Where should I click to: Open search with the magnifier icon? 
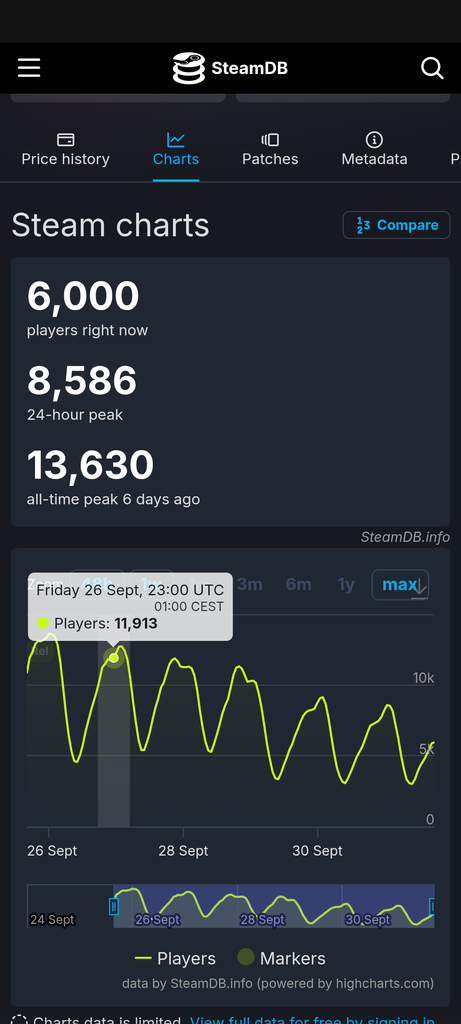tap(432, 68)
